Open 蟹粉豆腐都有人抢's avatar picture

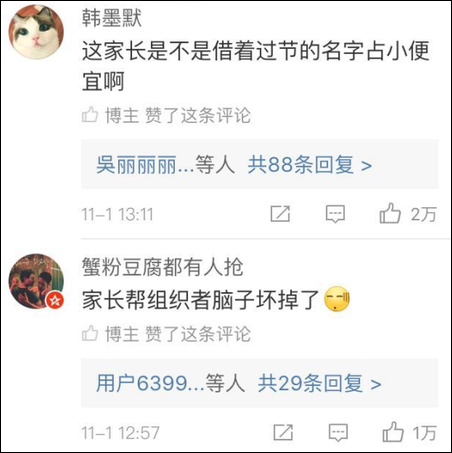pos(36,281)
